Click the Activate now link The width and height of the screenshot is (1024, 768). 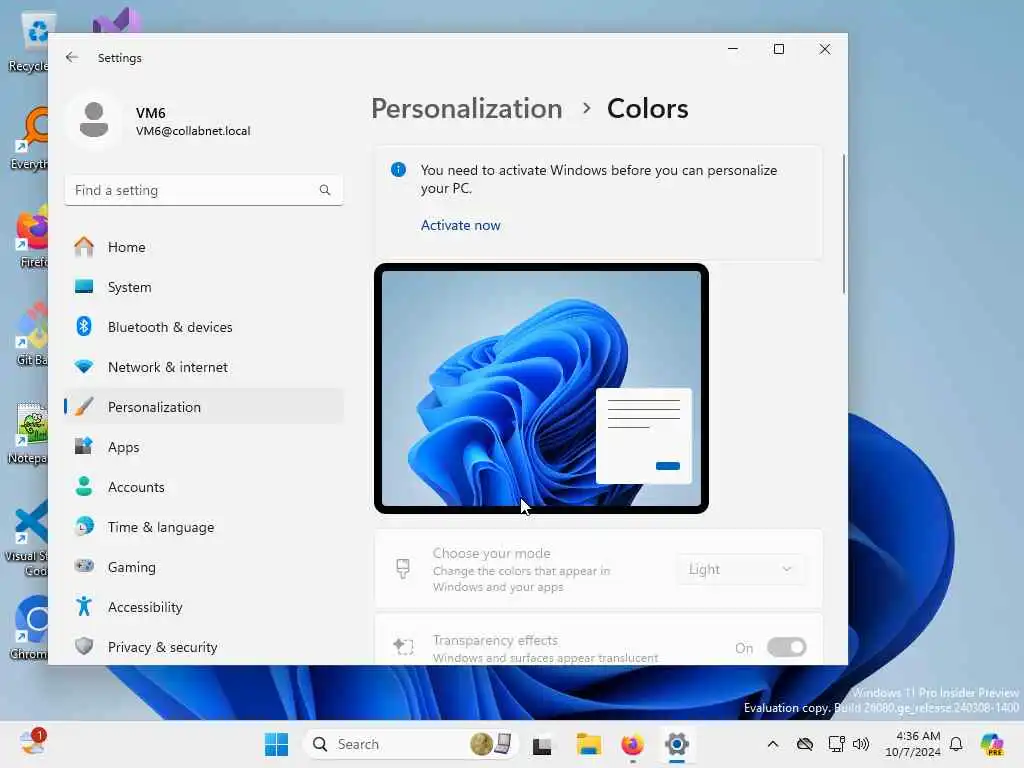click(x=460, y=225)
